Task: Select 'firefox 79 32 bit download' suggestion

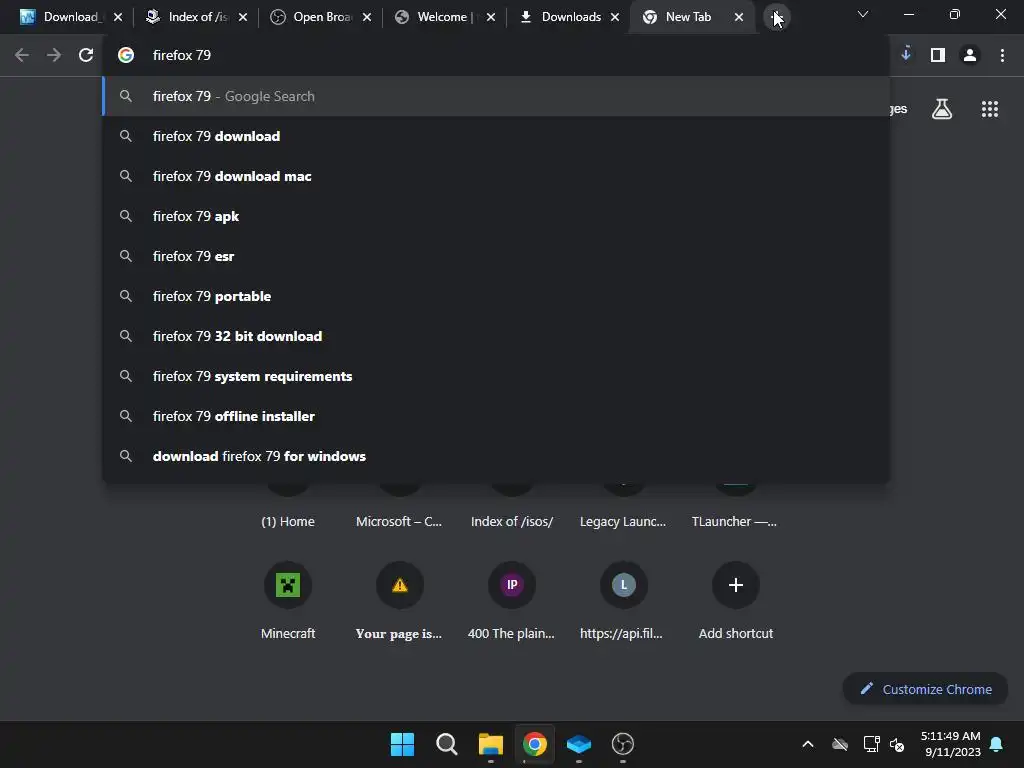Action: [496, 336]
